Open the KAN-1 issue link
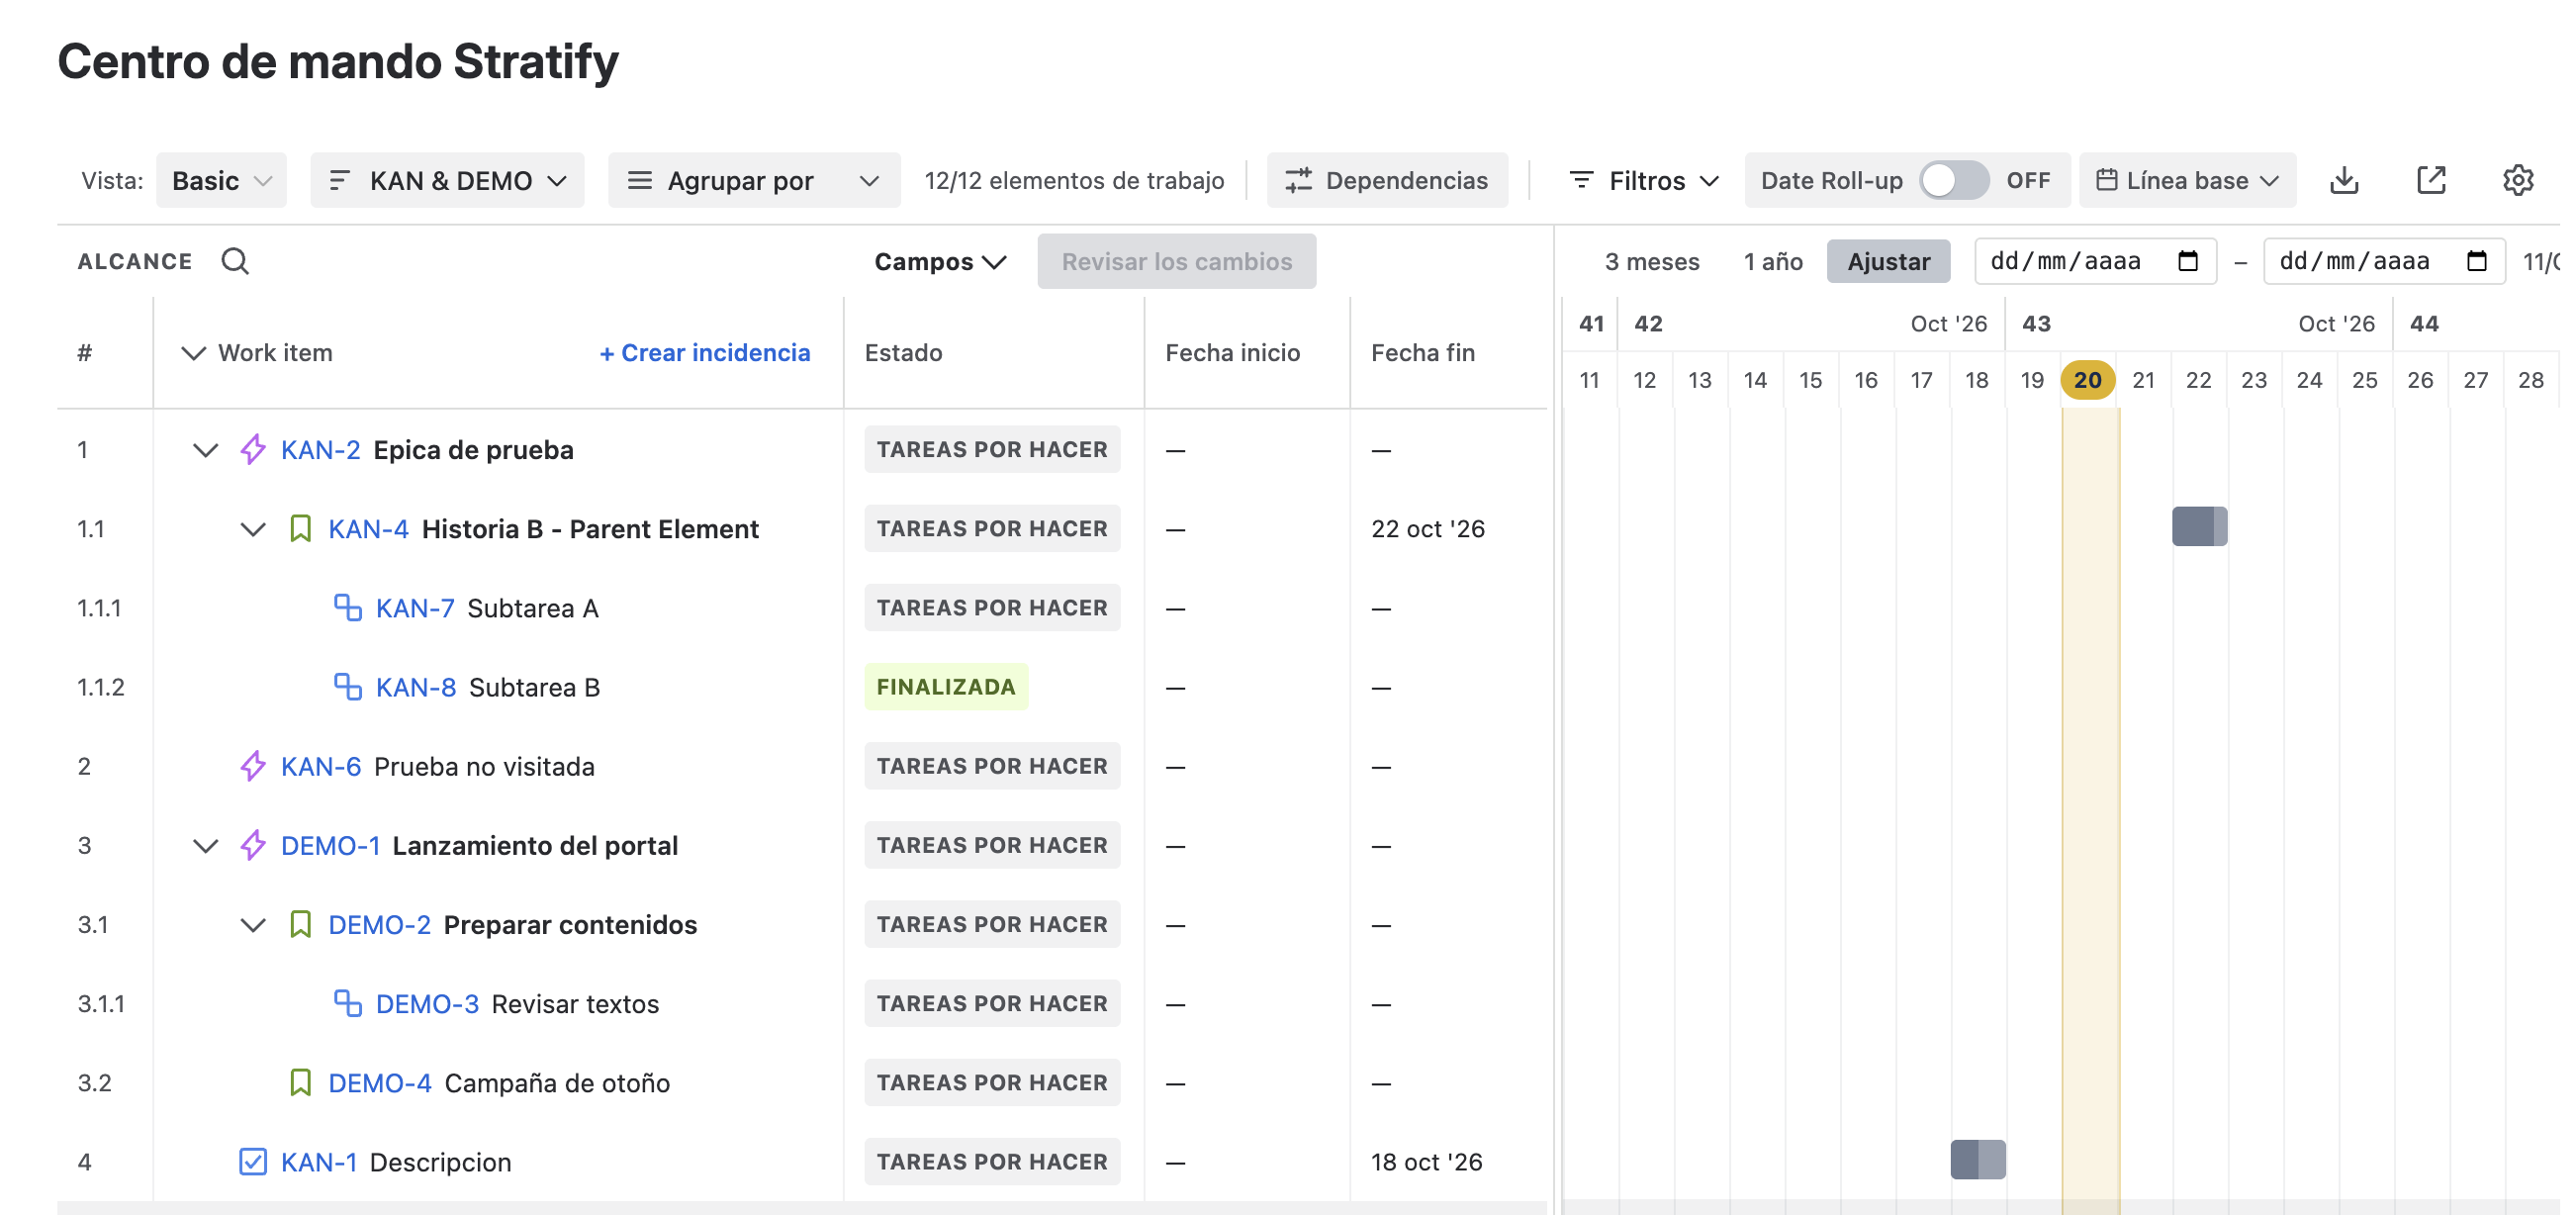2576x1215 pixels. coord(319,1161)
